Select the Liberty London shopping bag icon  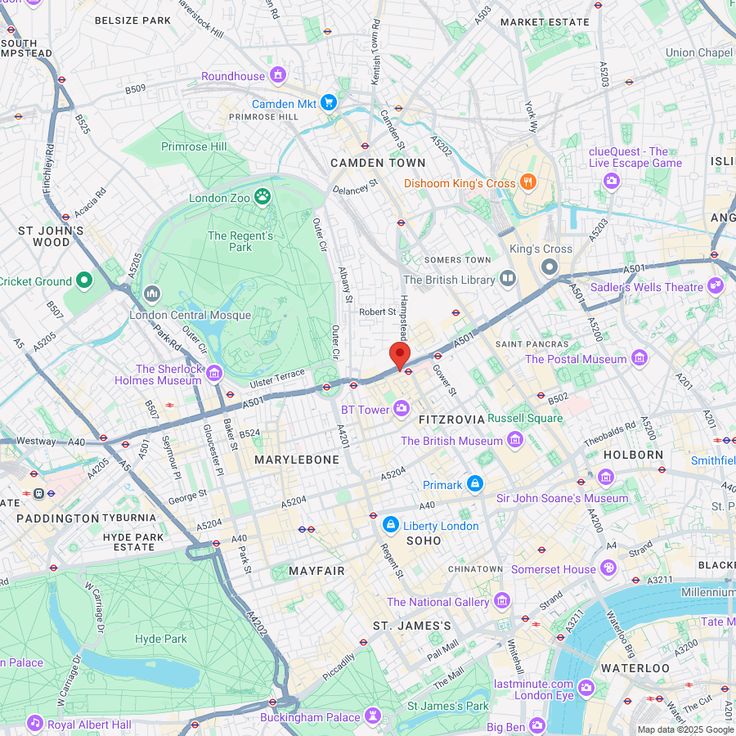(x=391, y=525)
